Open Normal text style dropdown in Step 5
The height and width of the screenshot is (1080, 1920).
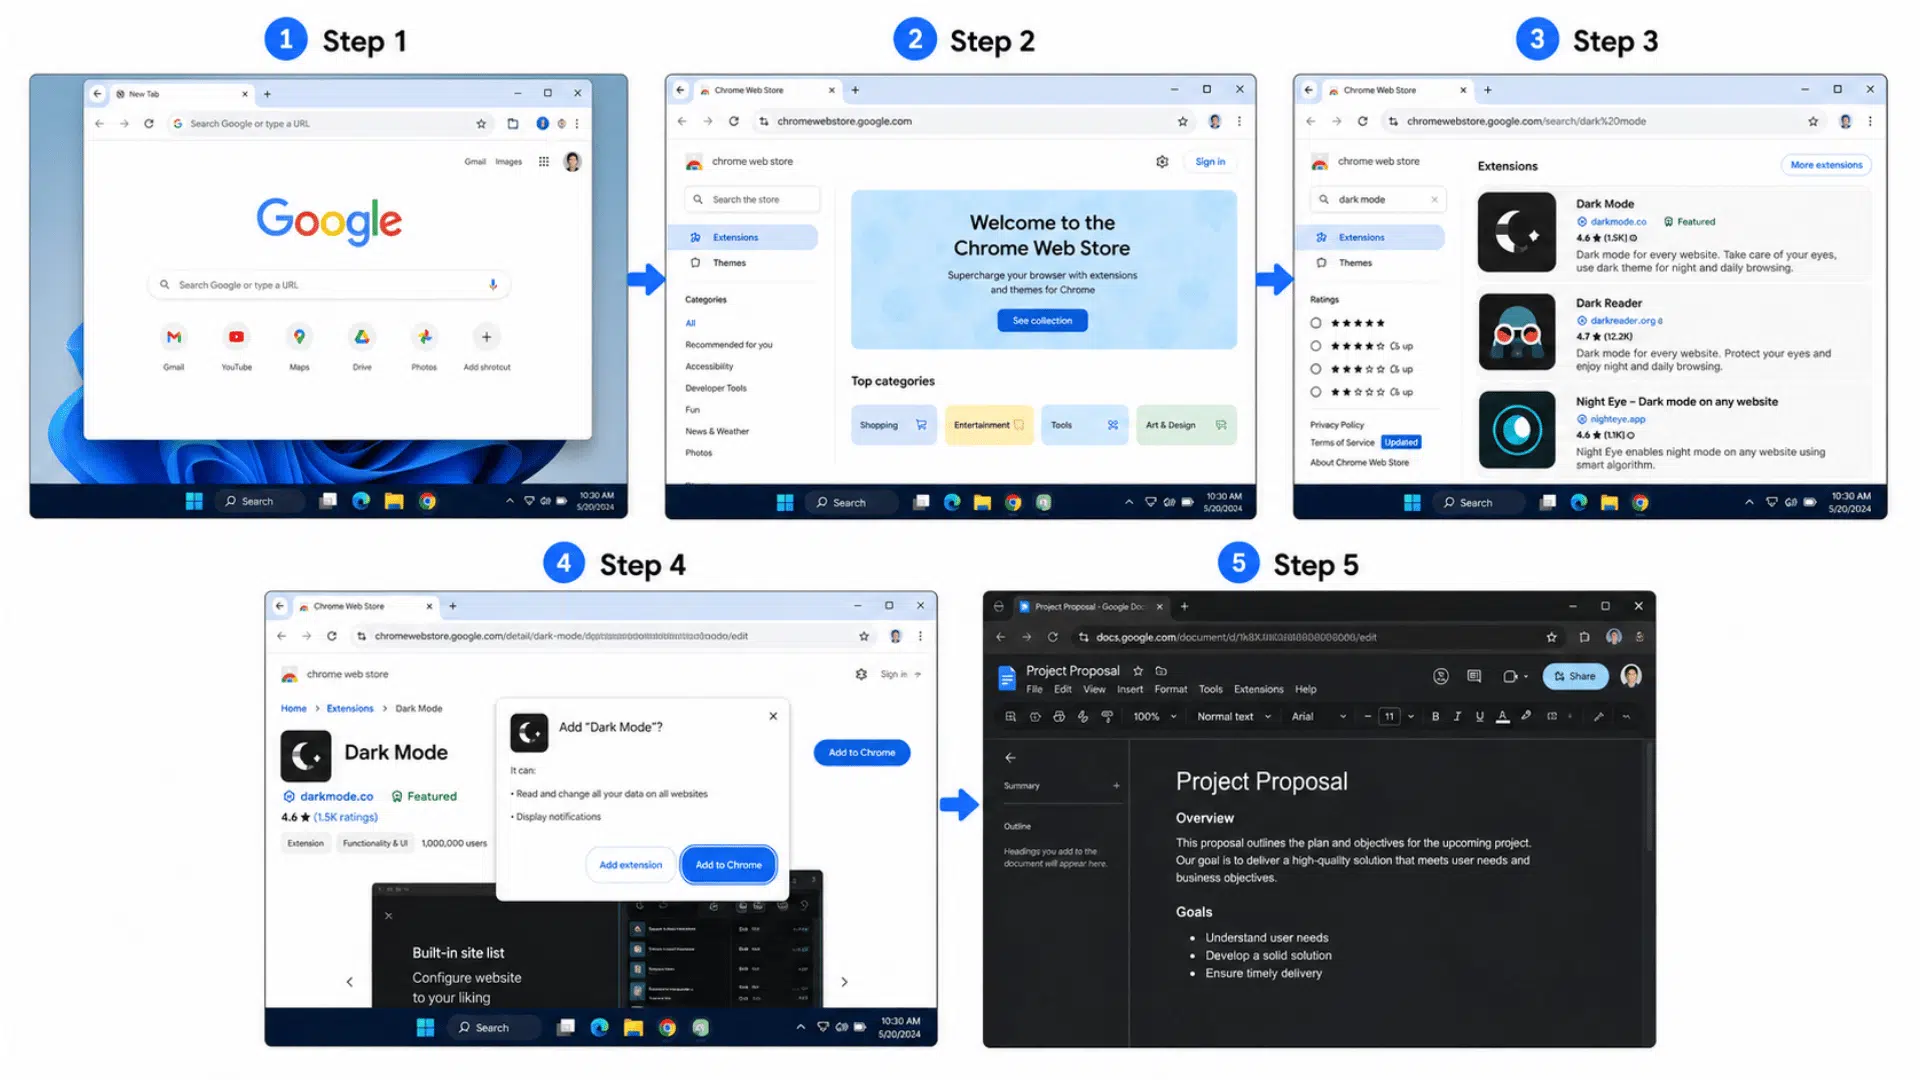tap(1234, 717)
